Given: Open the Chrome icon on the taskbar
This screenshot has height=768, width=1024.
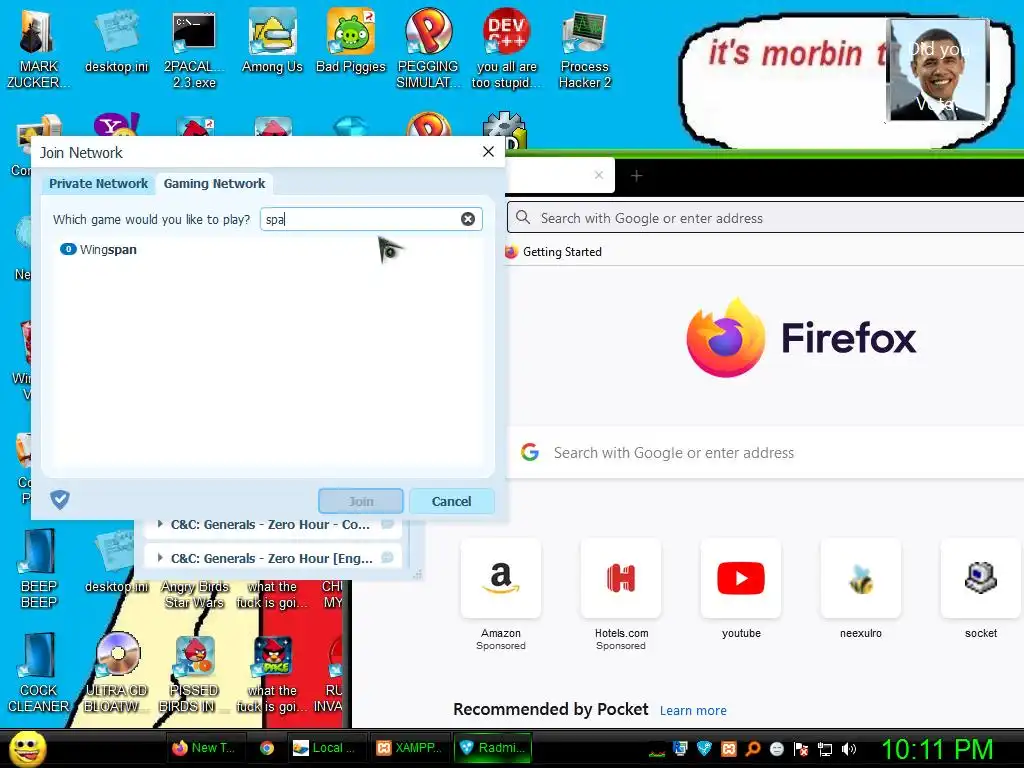Looking at the screenshot, I should (267, 748).
